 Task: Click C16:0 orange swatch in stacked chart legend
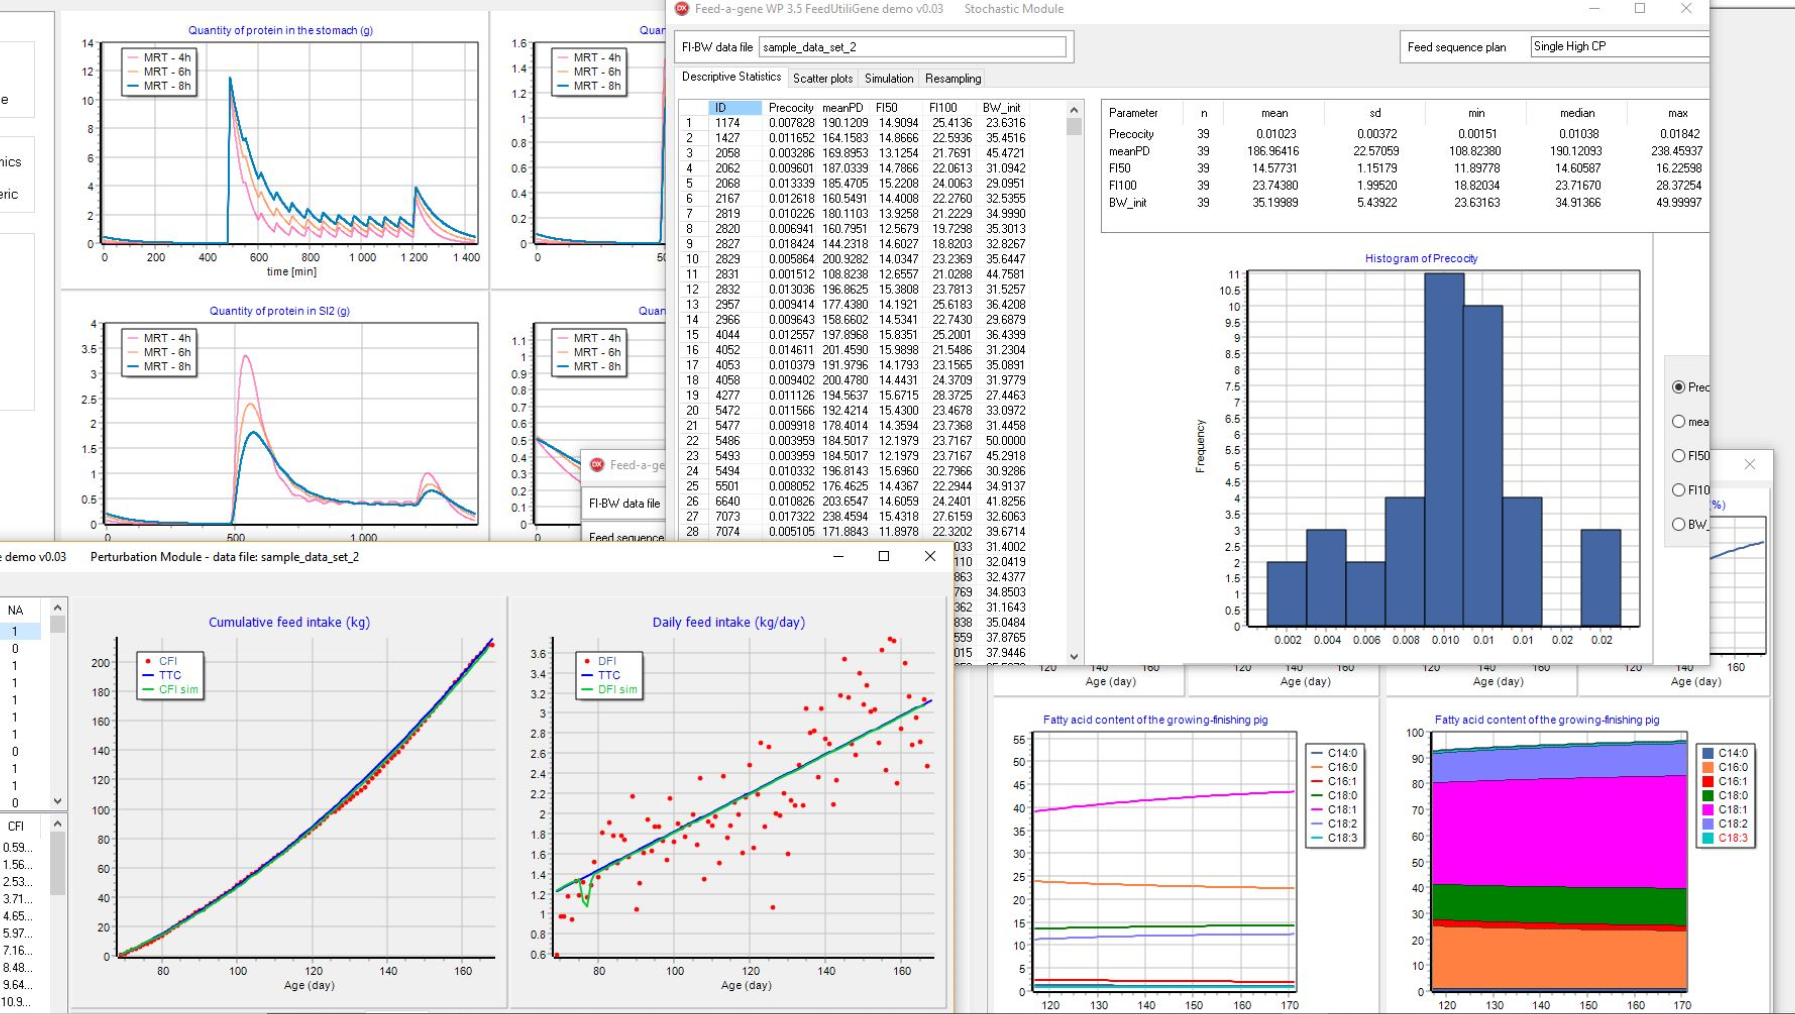pyautogui.click(x=1708, y=767)
